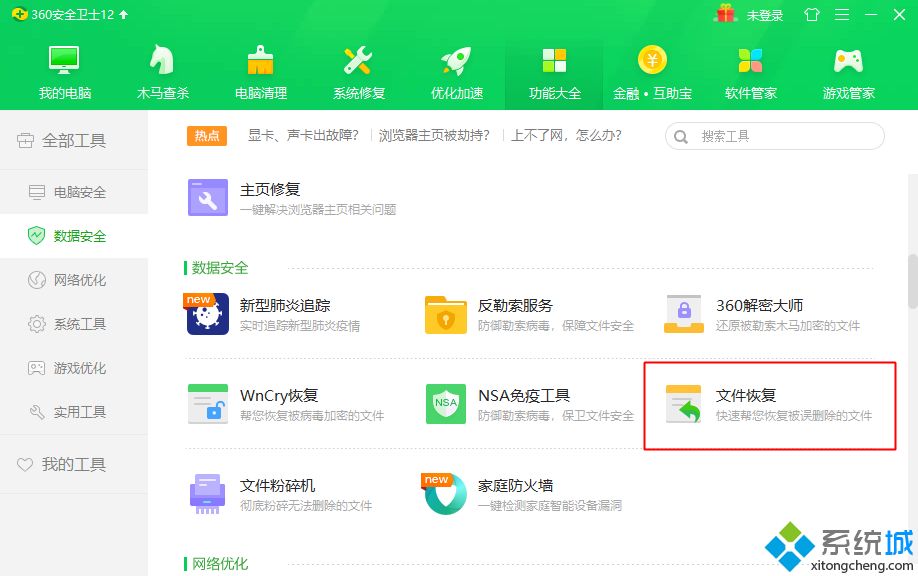The height and width of the screenshot is (576, 918).
Task: Launch 家庭防火墙 icon
Action: (446, 494)
